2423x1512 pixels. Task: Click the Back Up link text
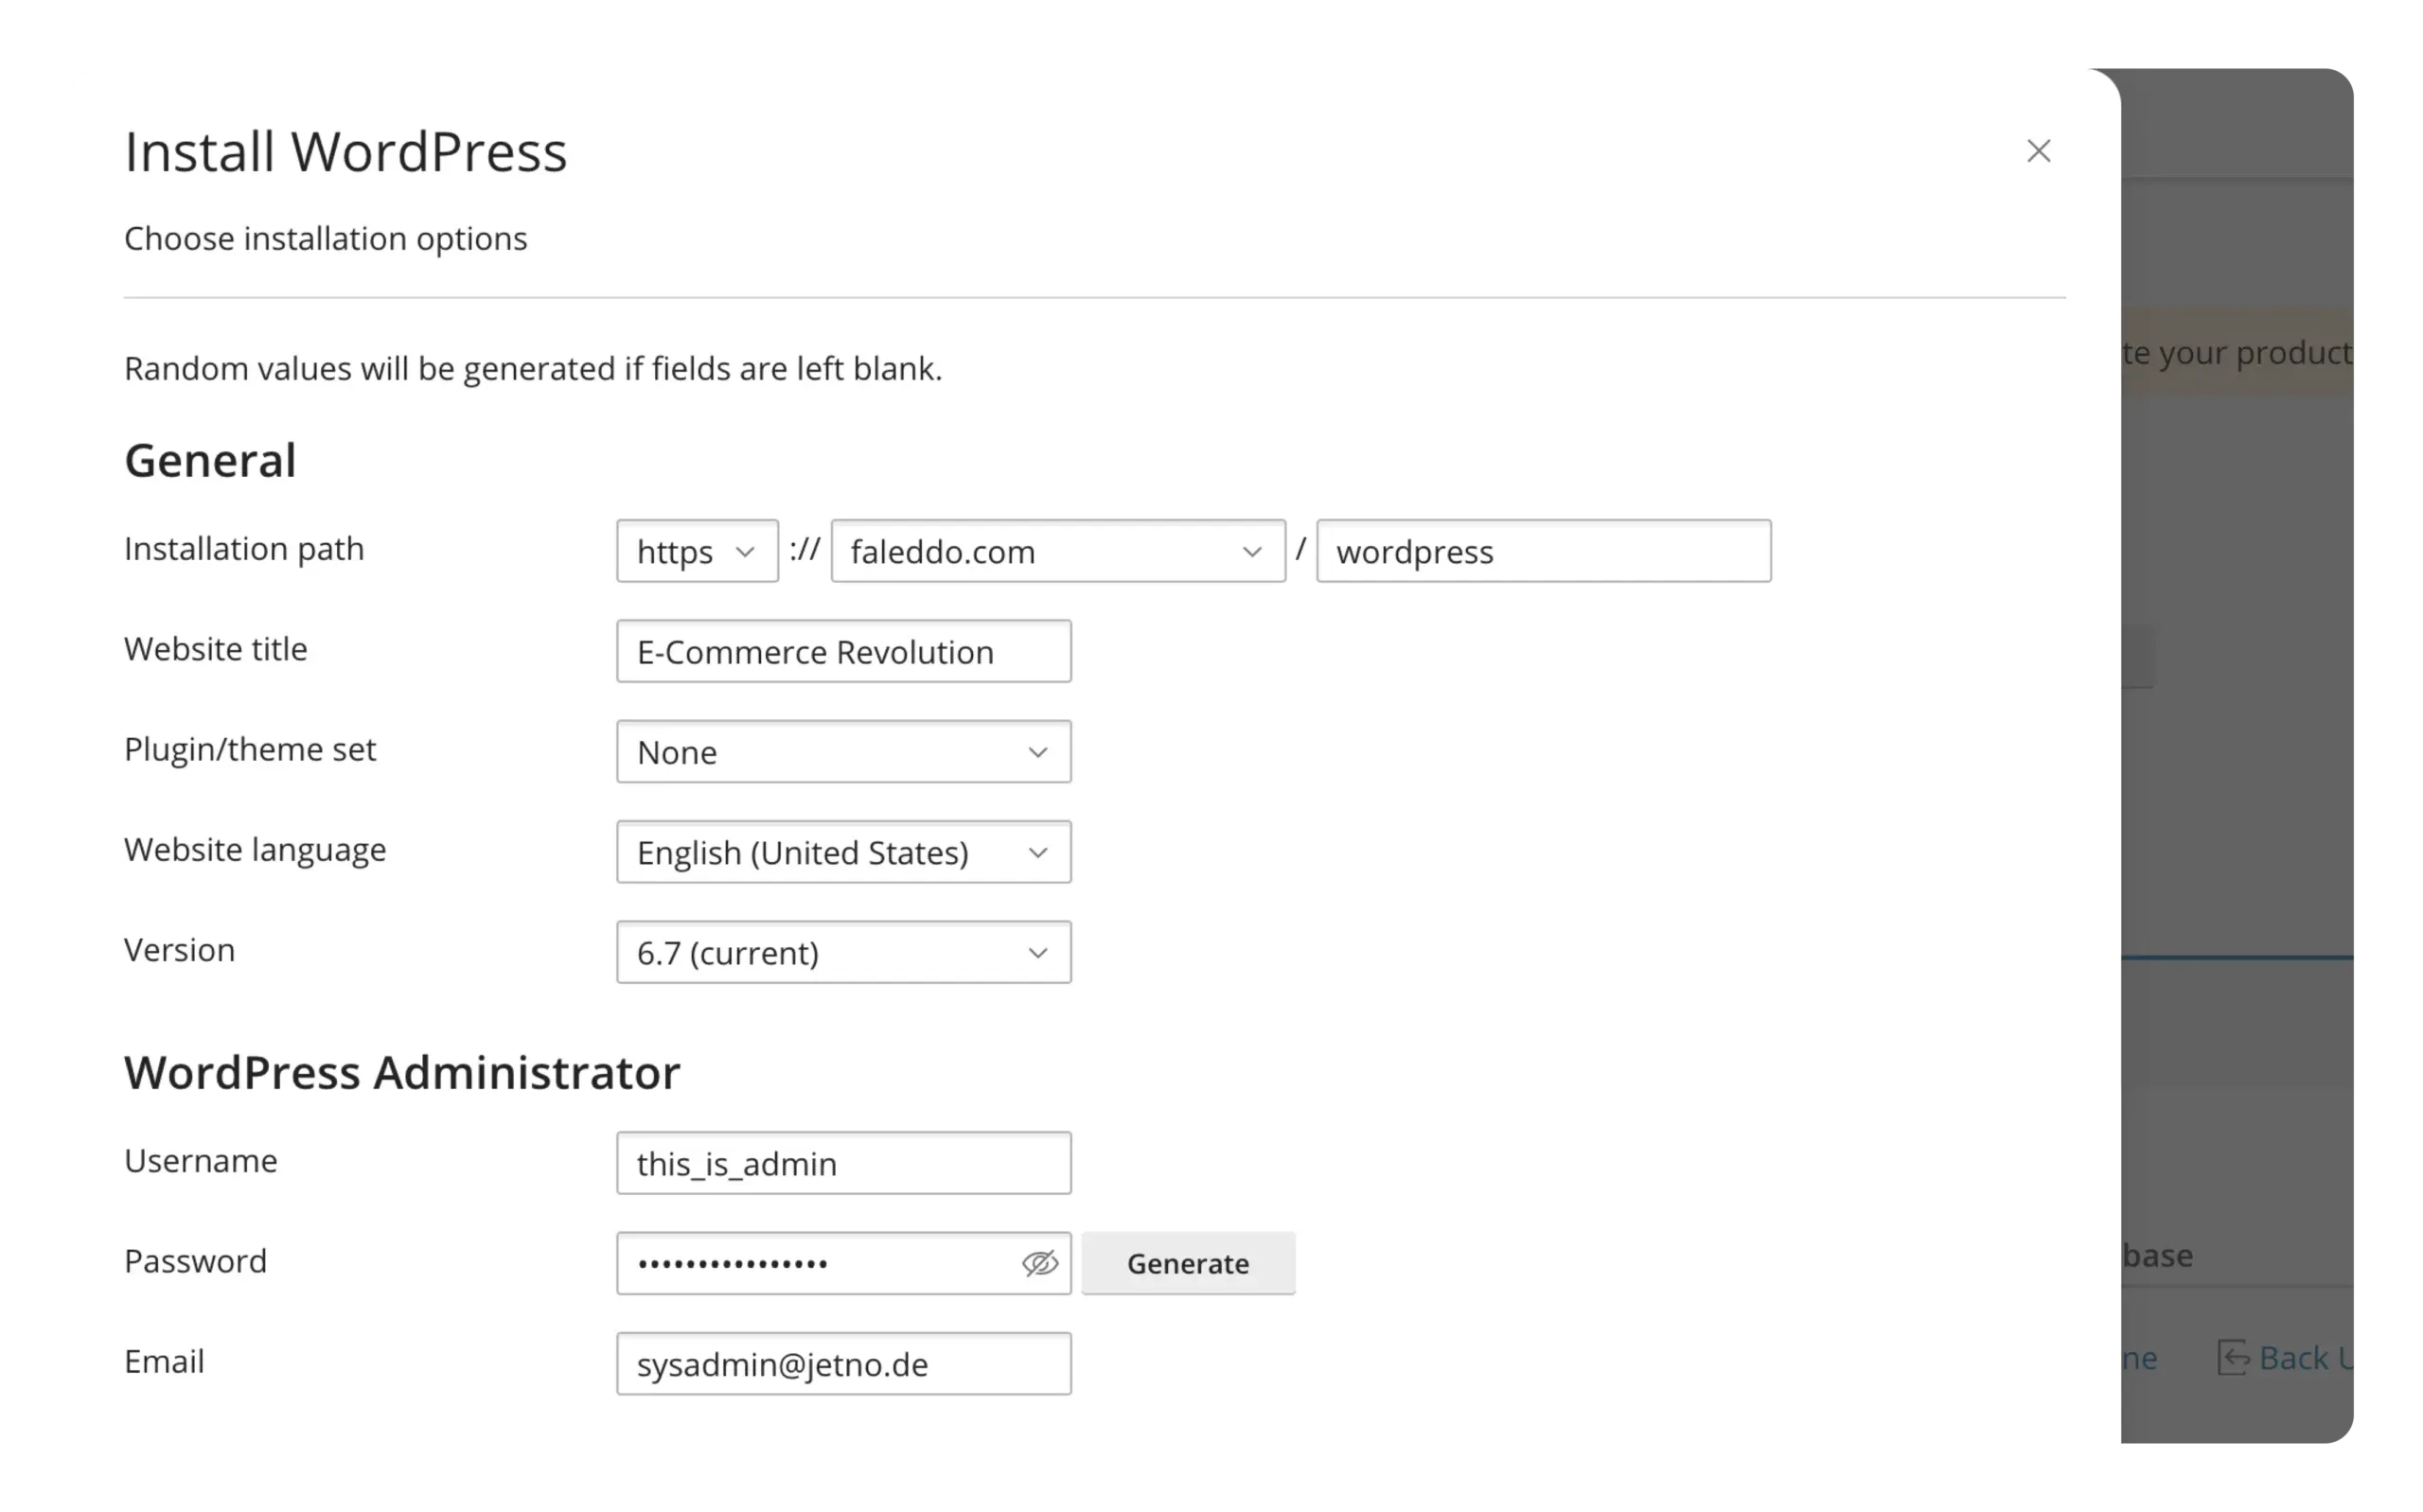click(x=2303, y=1357)
